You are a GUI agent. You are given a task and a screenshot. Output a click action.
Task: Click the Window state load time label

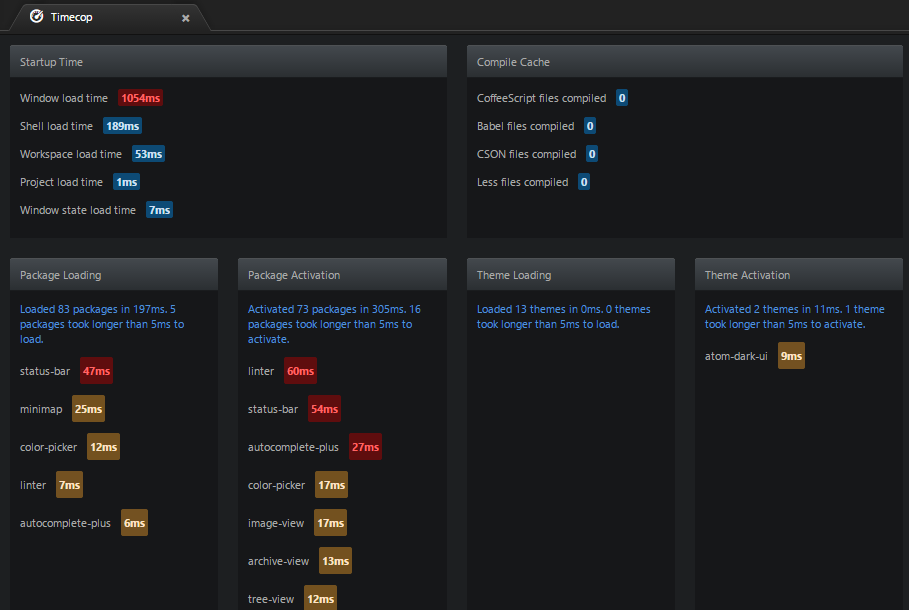click(78, 210)
